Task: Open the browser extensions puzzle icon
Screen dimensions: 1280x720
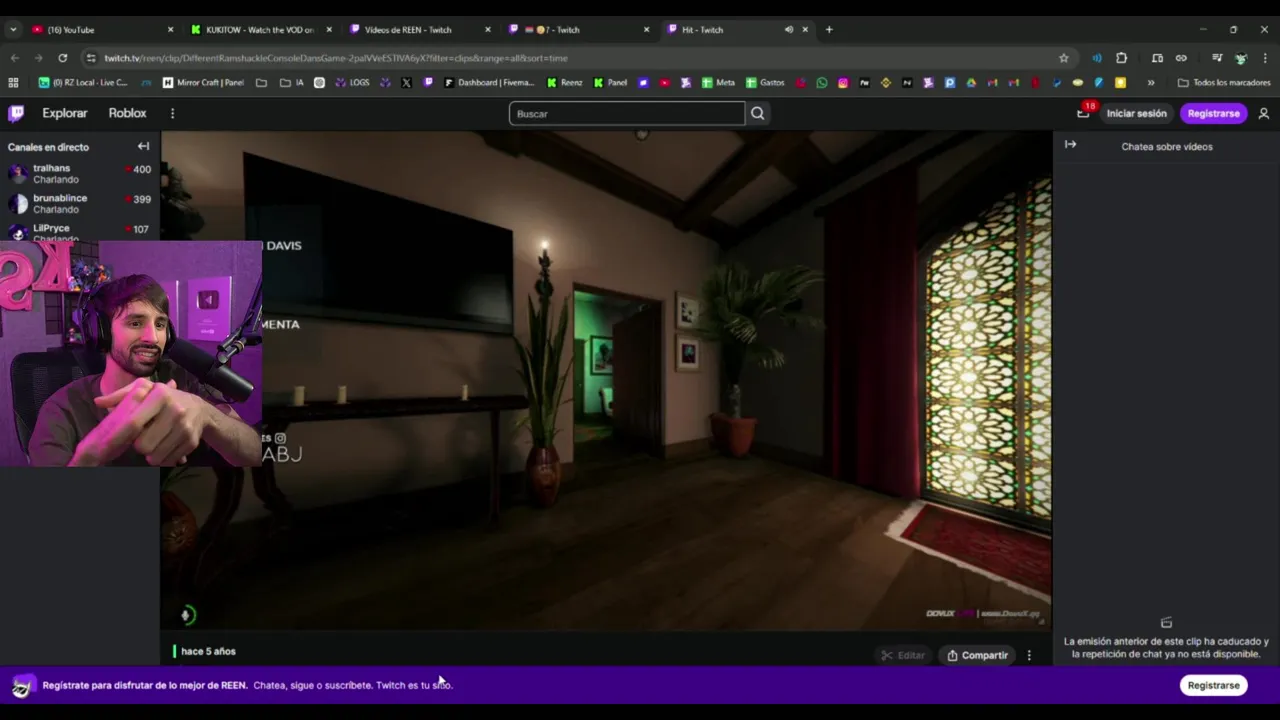Action: [1121, 58]
